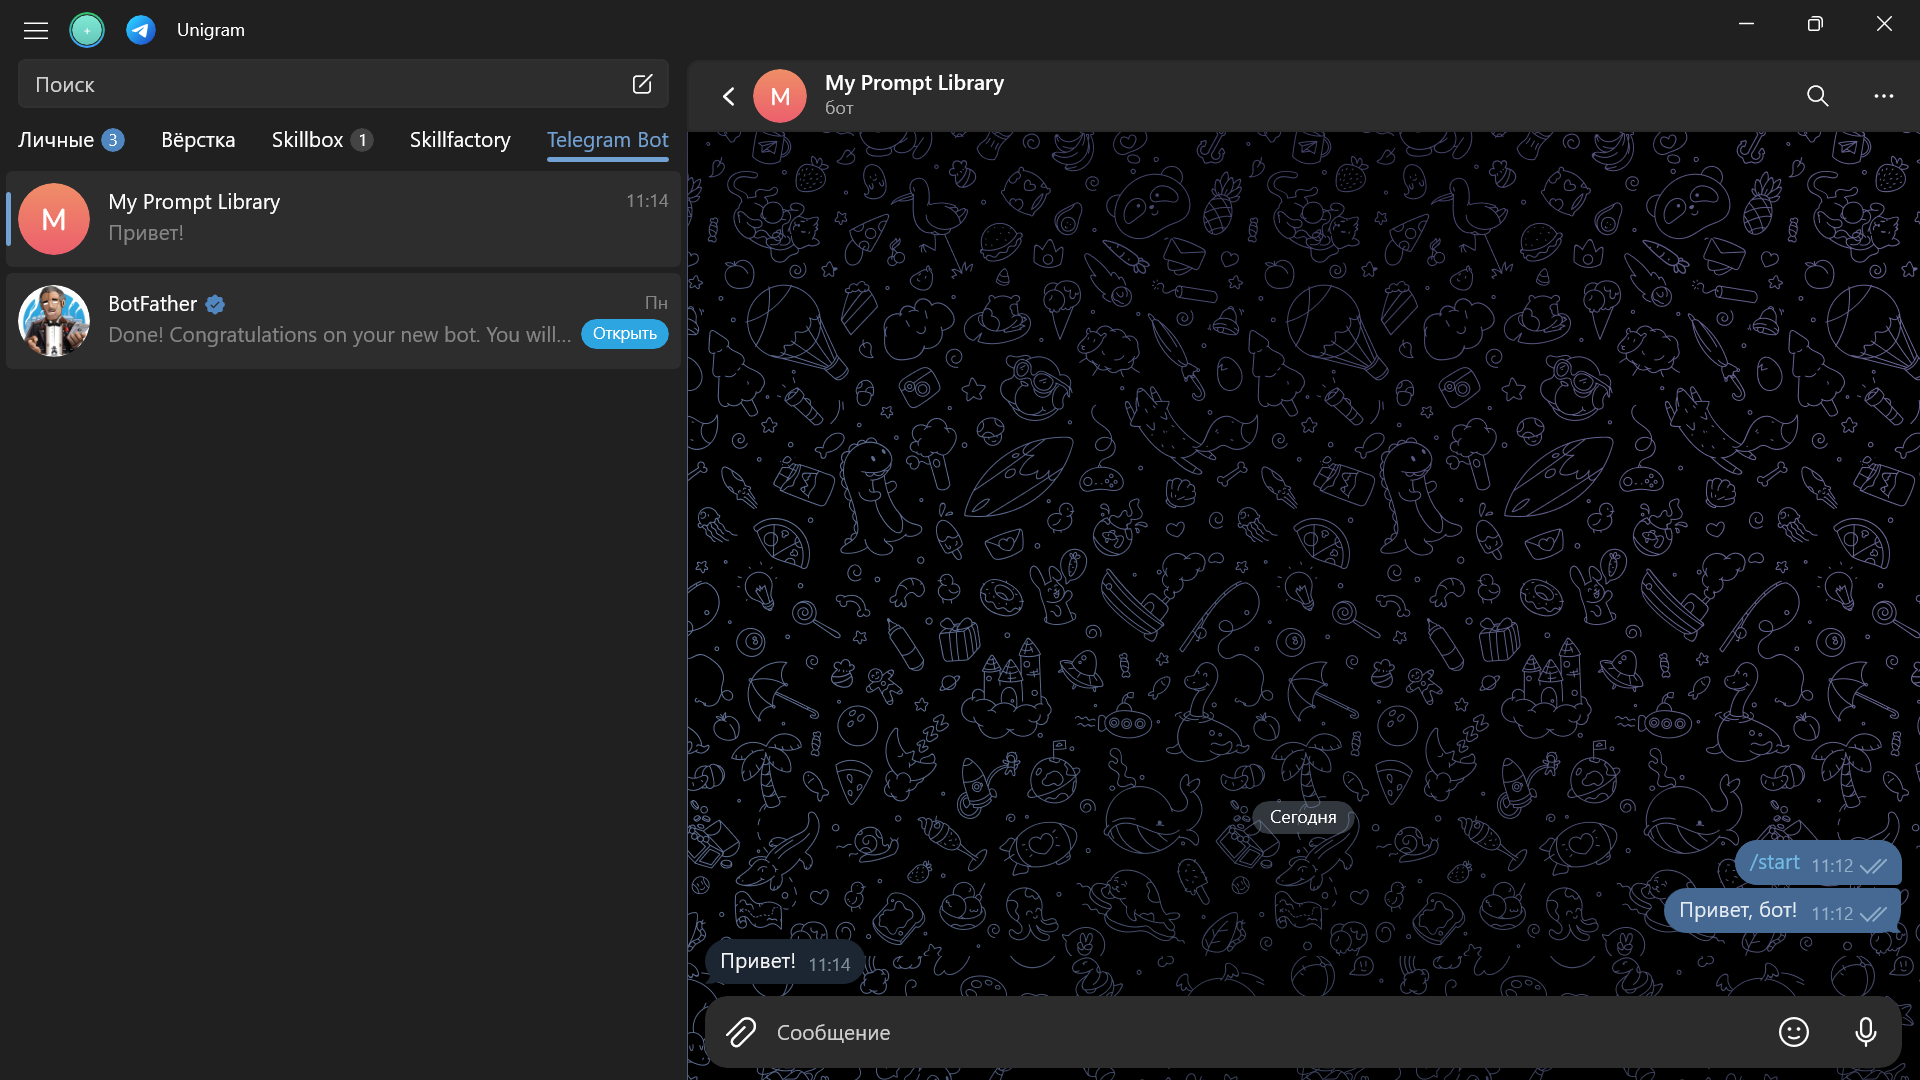Search within the chat using magnifier icon
The image size is (1920, 1080).
pyautogui.click(x=1817, y=96)
